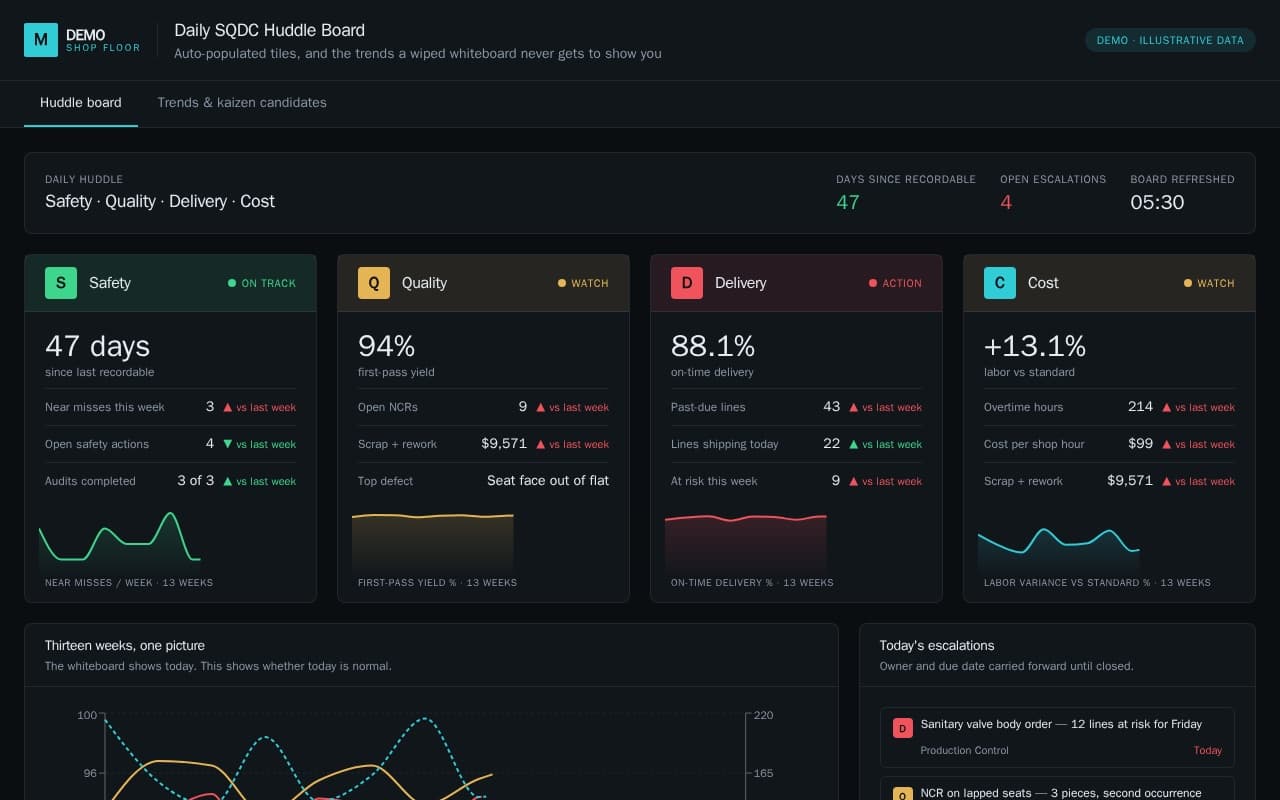This screenshot has height=800, width=1280.
Task: Select the 'Open safety actions' row
Action: (x=170, y=444)
